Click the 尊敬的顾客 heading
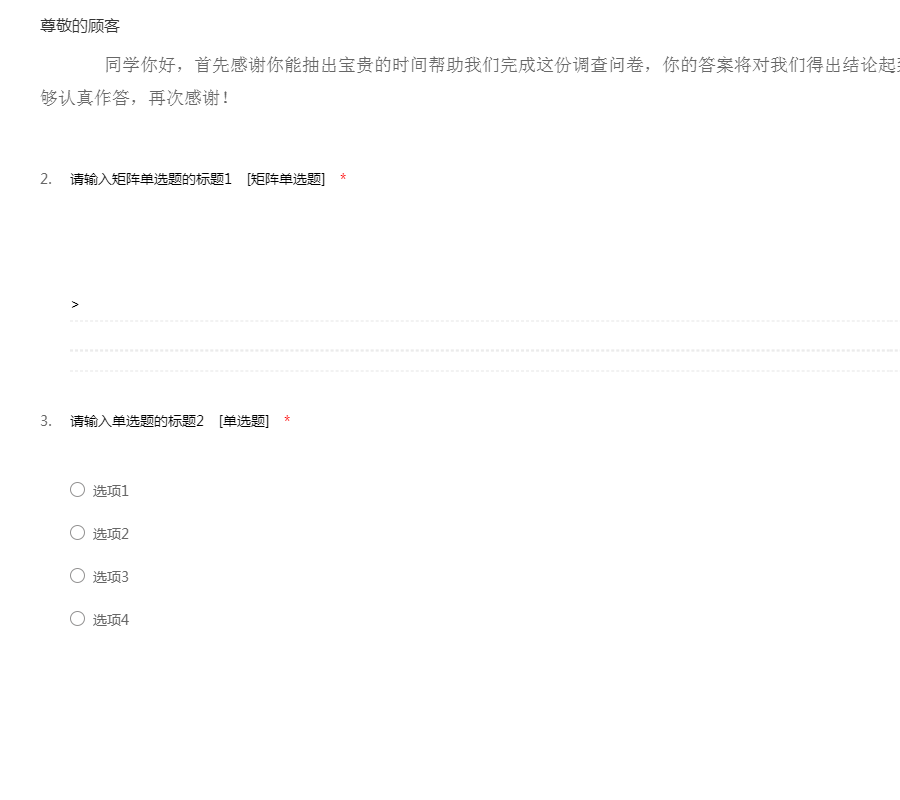Image resolution: width=900 pixels, height=800 pixels. tap(80, 26)
